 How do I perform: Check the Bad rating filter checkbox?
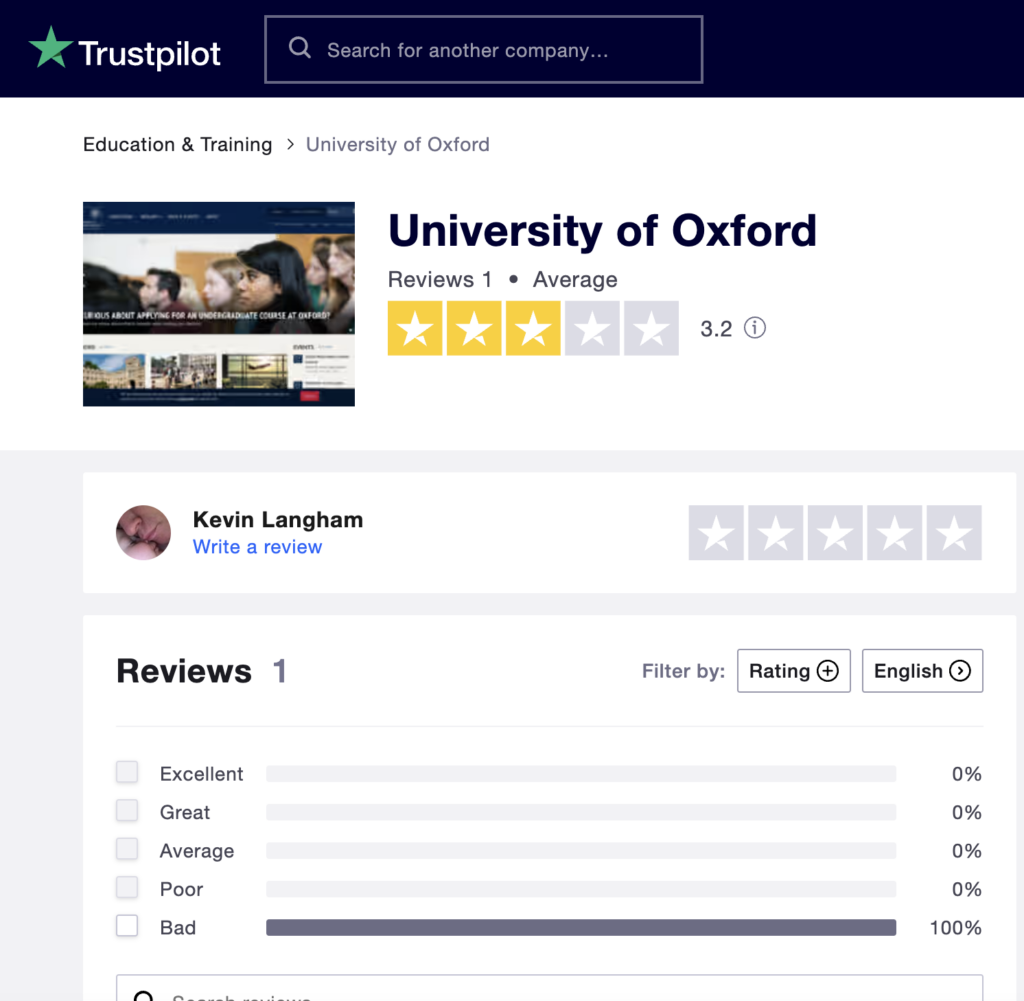(x=127, y=926)
